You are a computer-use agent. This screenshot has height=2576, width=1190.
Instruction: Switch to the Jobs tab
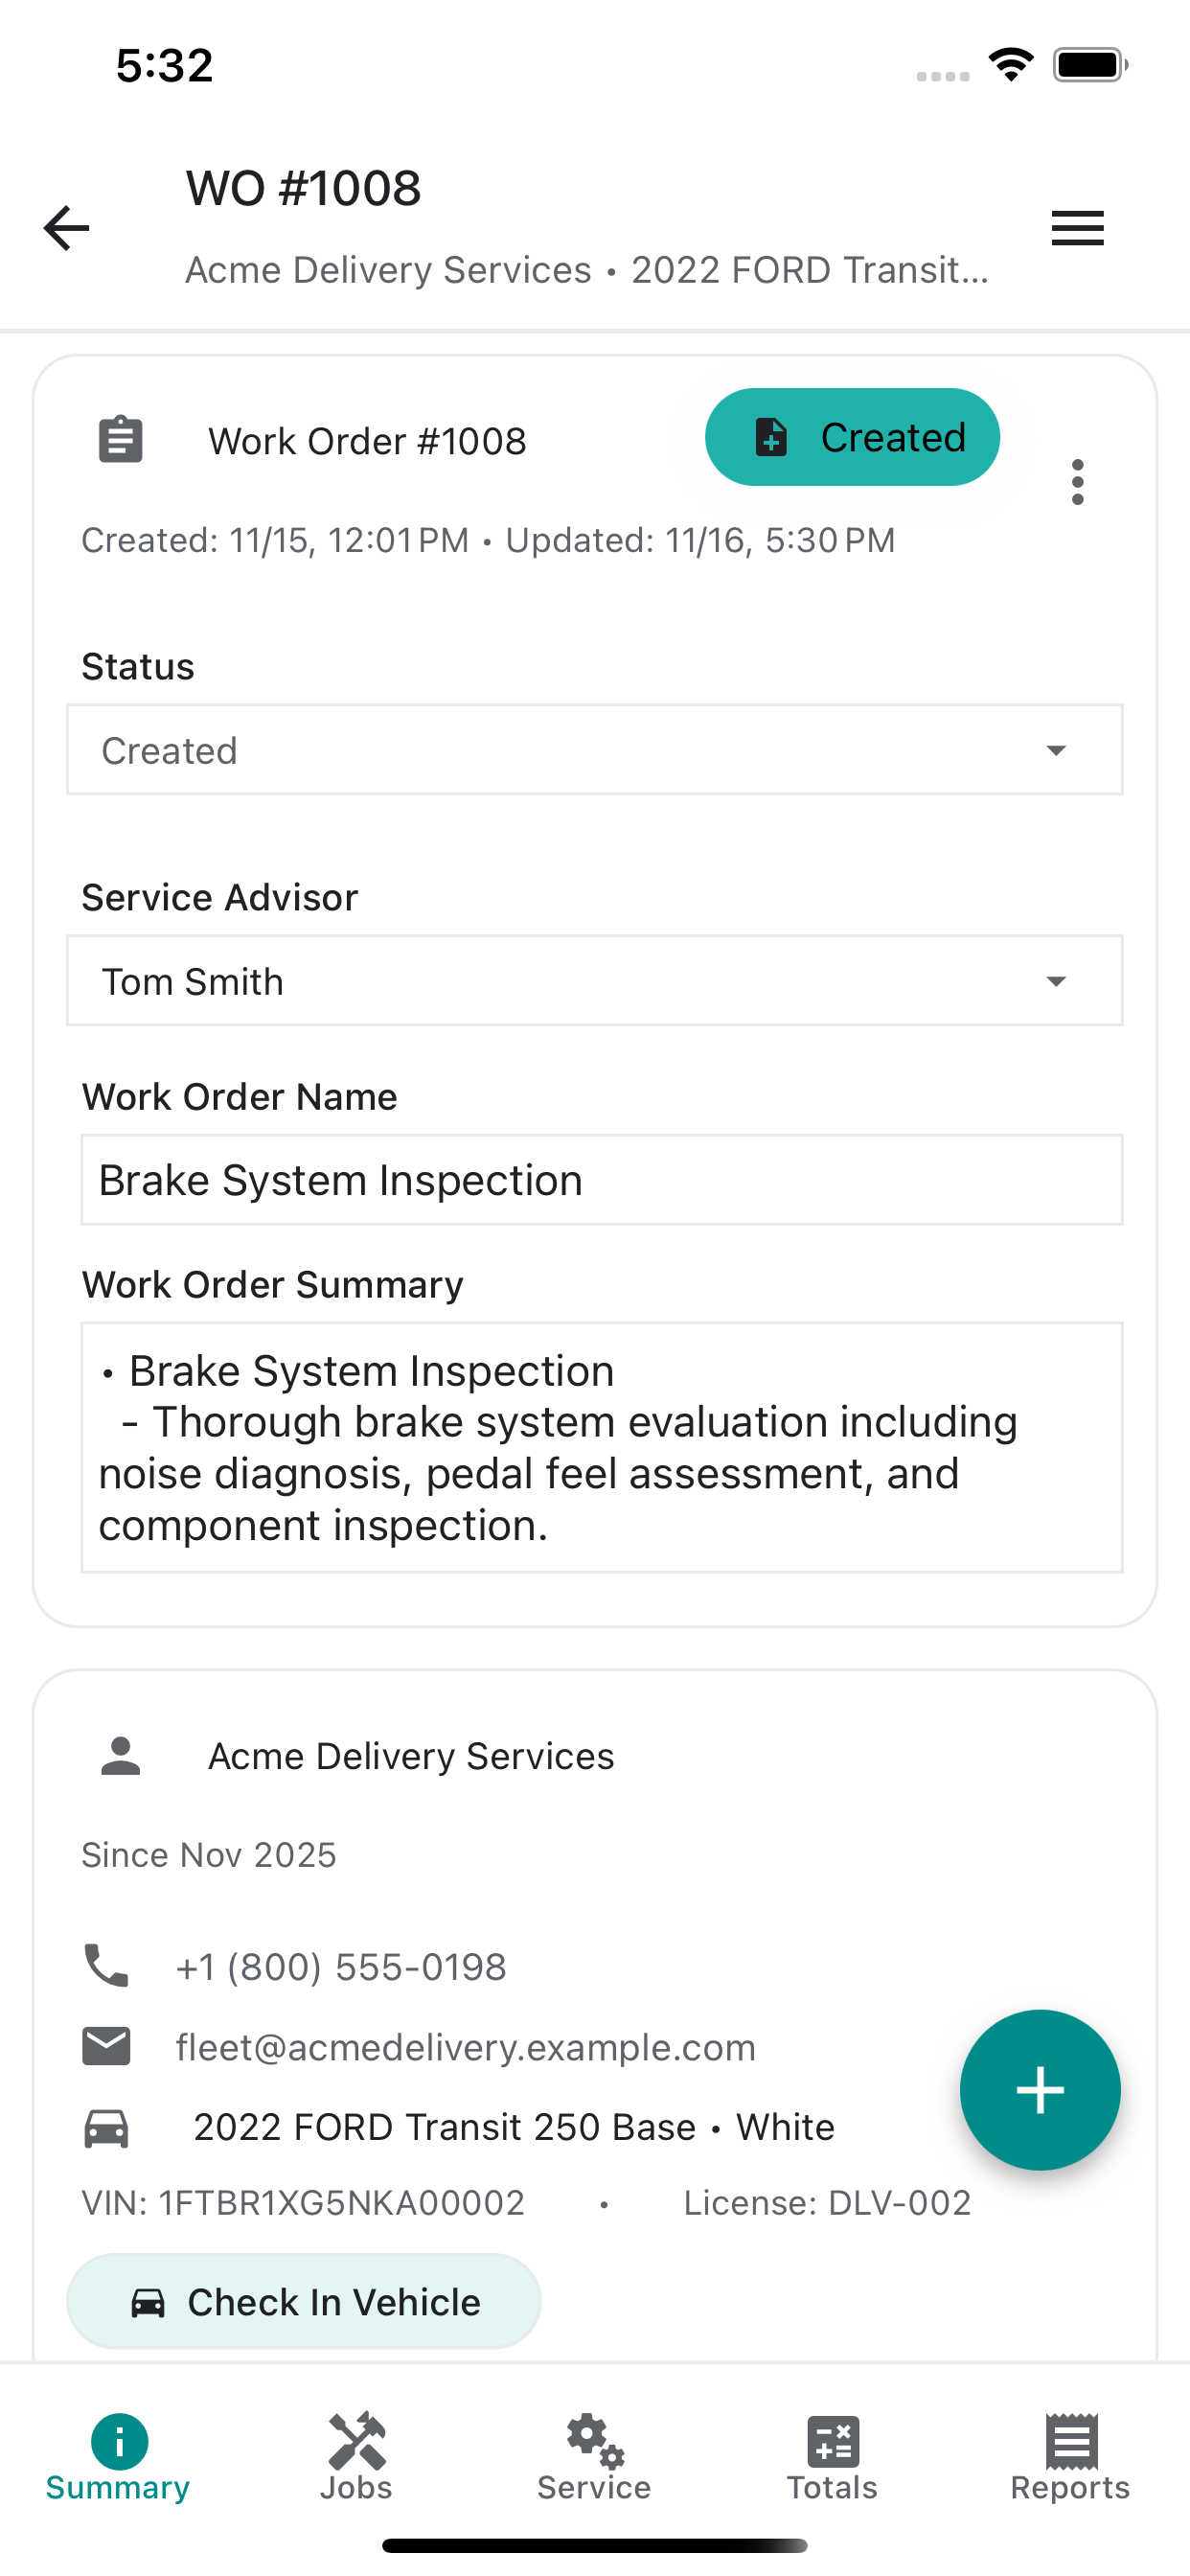[x=356, y=2455]
